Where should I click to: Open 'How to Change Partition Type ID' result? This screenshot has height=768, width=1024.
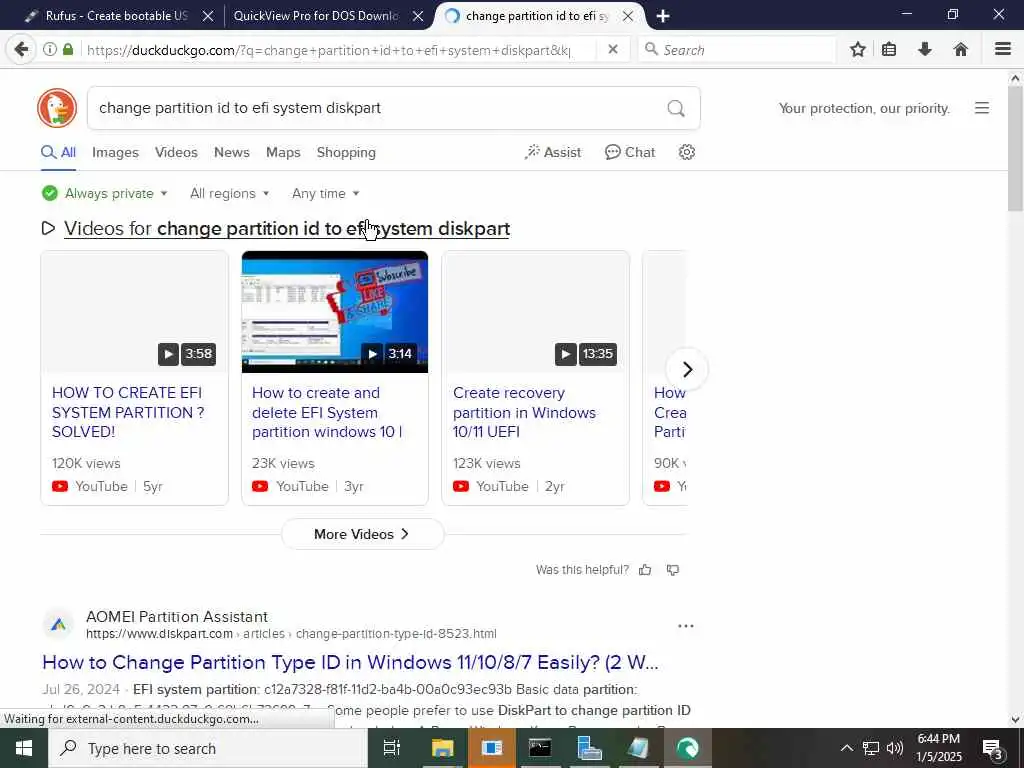pos(350,662)
